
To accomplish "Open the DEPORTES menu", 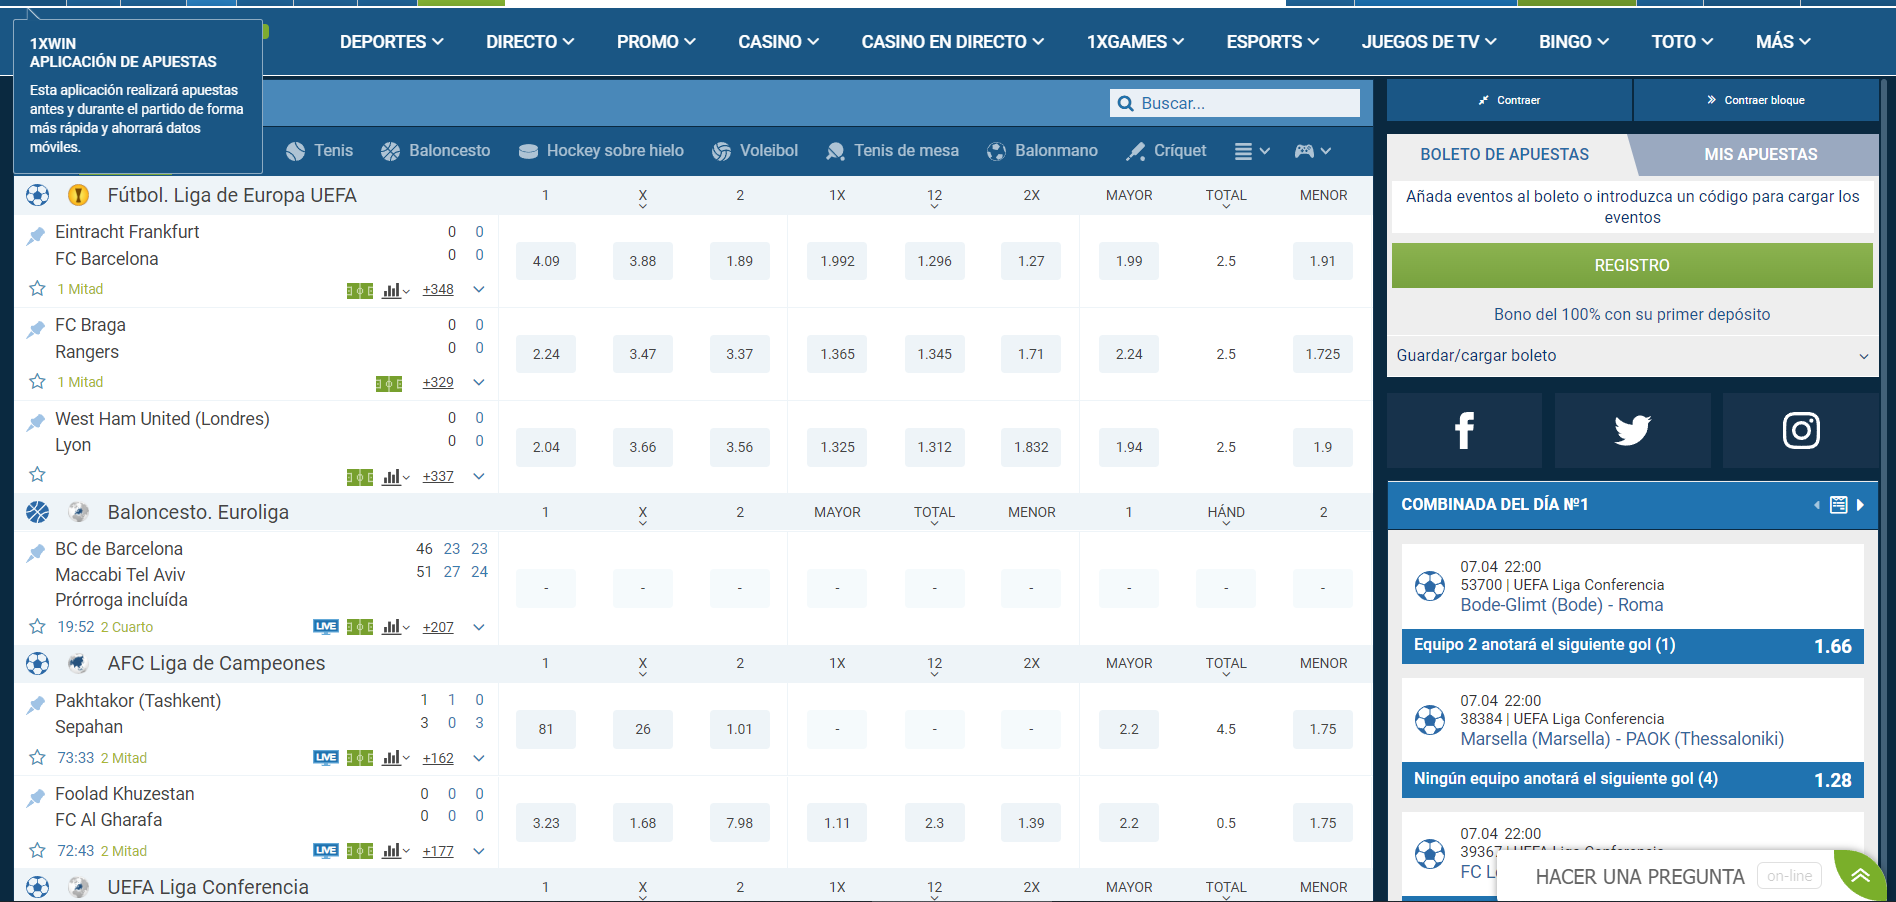I will pyautogui.click(x=391, y=42).
